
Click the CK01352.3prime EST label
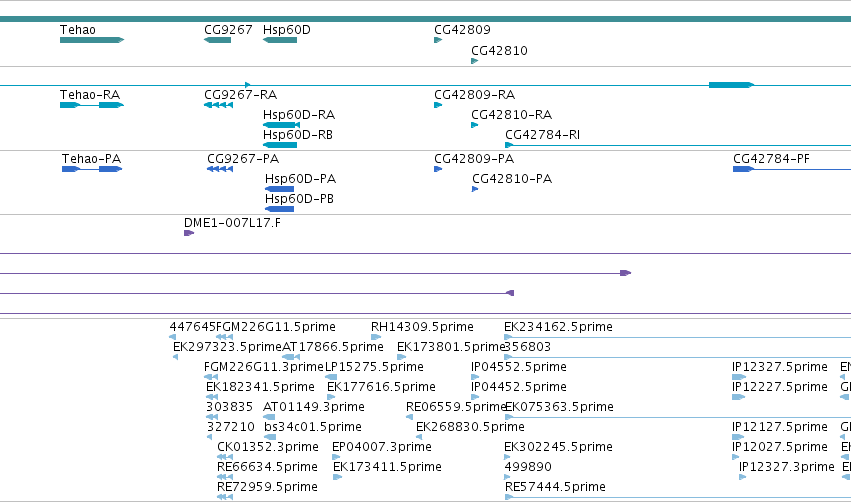tap(268, 448)
